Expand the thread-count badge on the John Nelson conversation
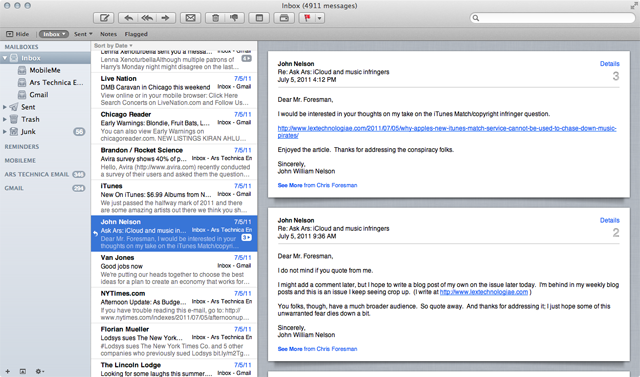640x377 pixels. tap(247, 237)
